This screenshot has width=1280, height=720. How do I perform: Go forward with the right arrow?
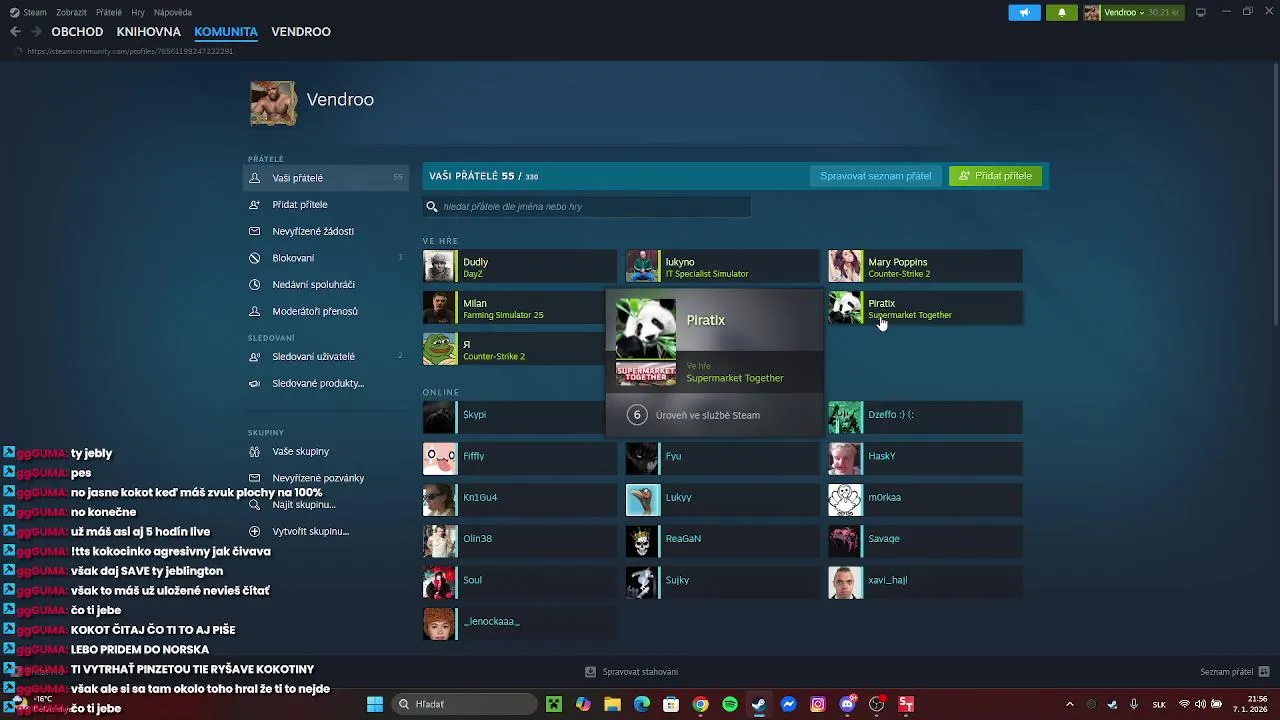pyautogui.click(x=36, y=32)
